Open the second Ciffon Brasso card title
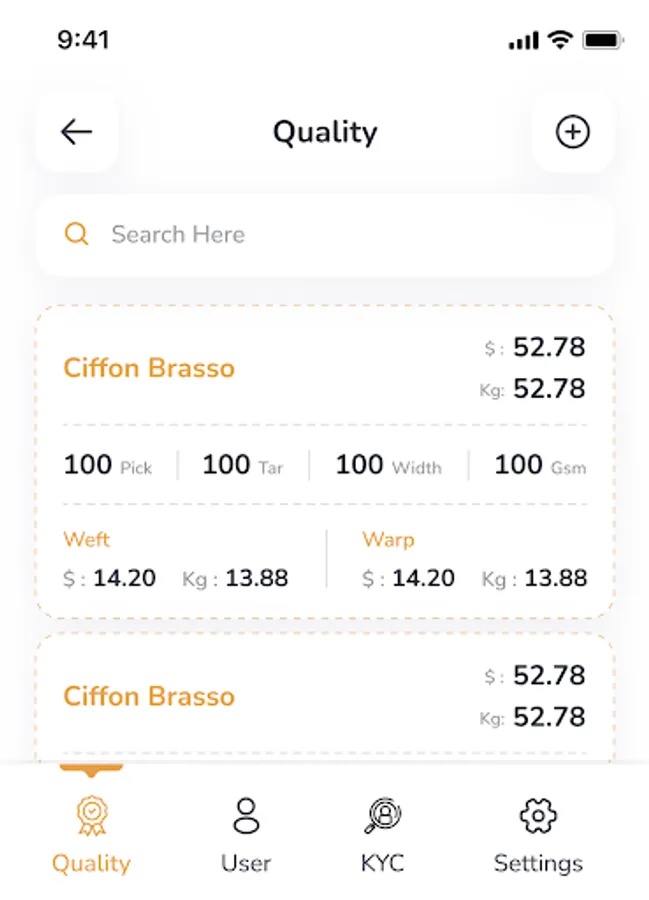The height and width of the screenshot is (900, 649). (x=149, y=696)
